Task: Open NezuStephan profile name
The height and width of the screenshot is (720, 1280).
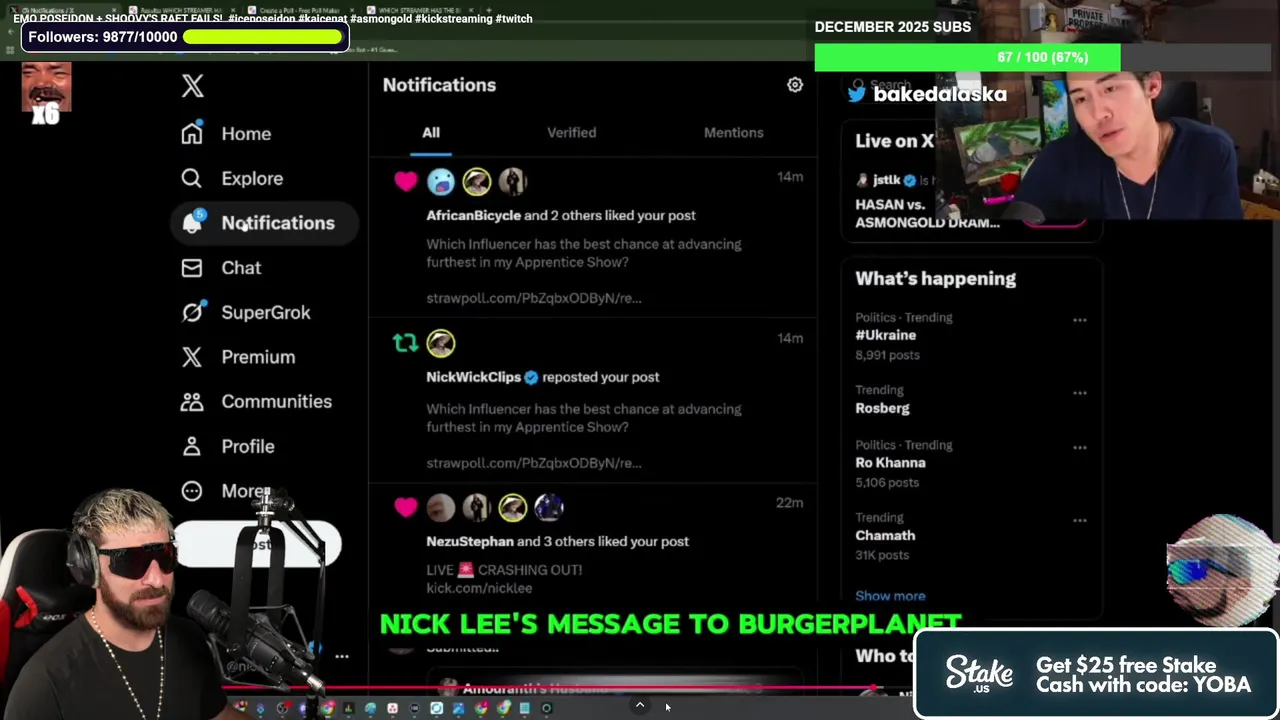Action: pyautogui.click(x=469, y=541)
